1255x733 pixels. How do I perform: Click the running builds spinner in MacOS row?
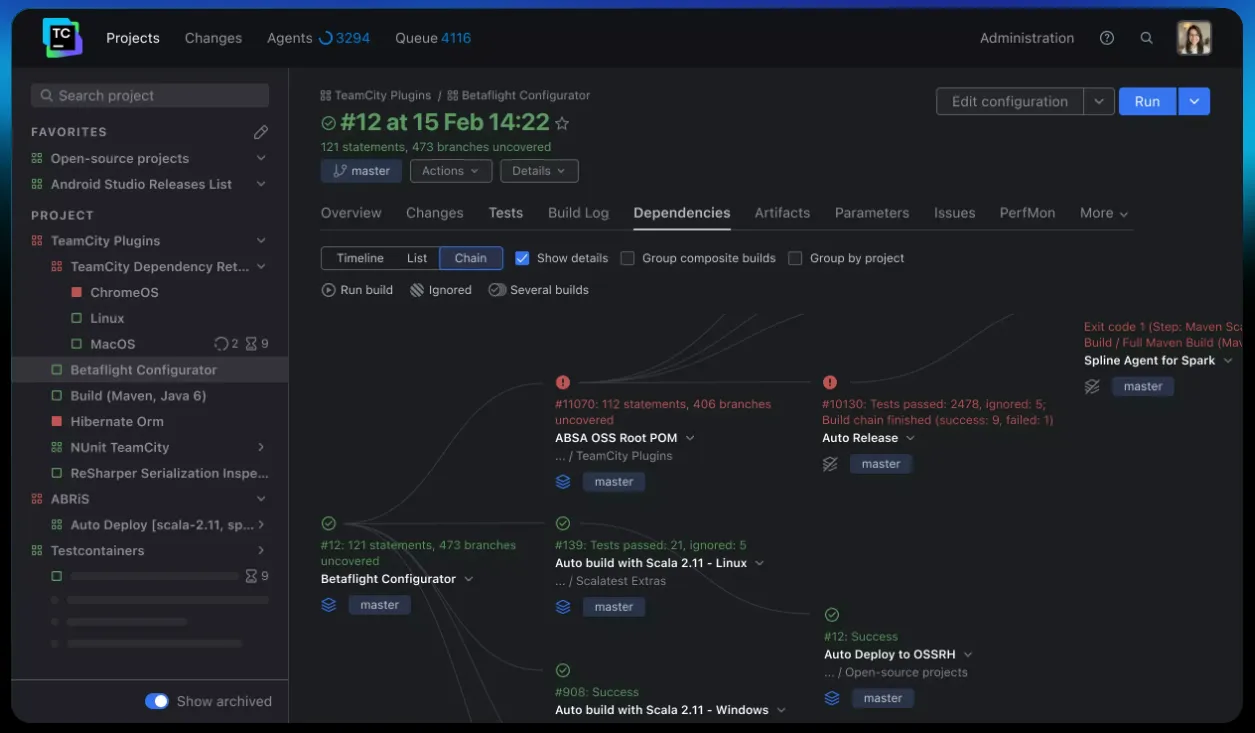coord(221,344)
